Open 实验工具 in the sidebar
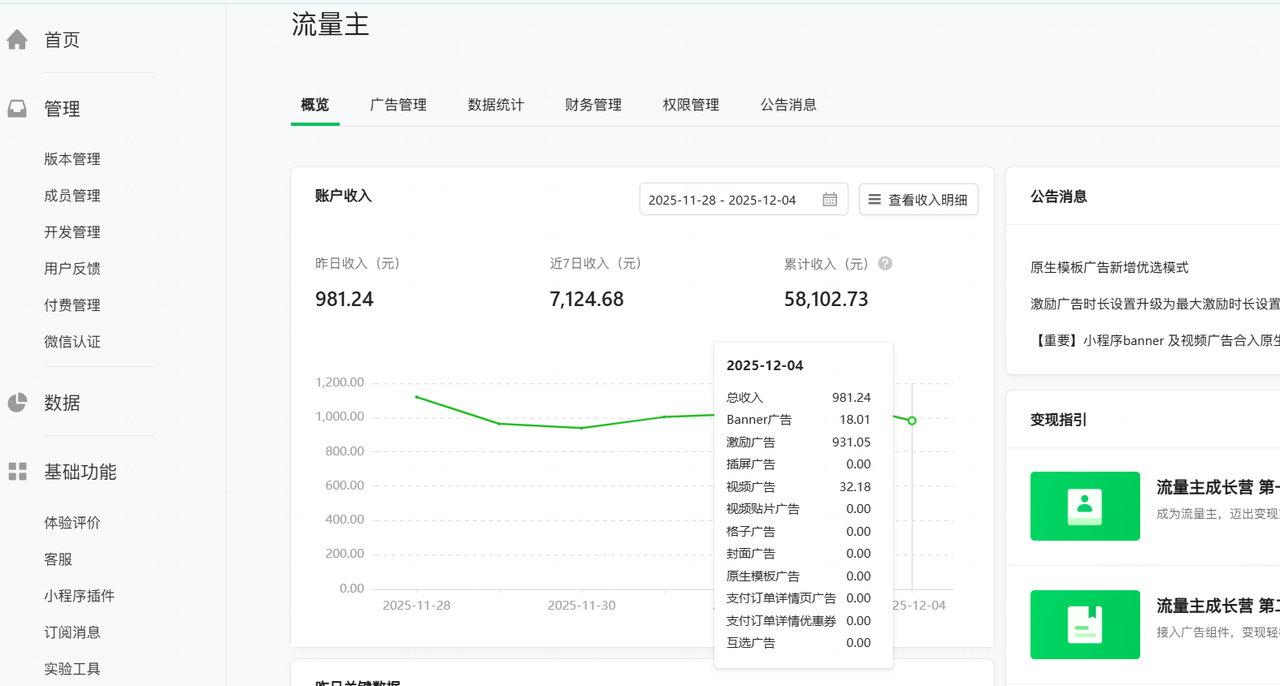Viewport: 1280px width, 686px height. 72,669
